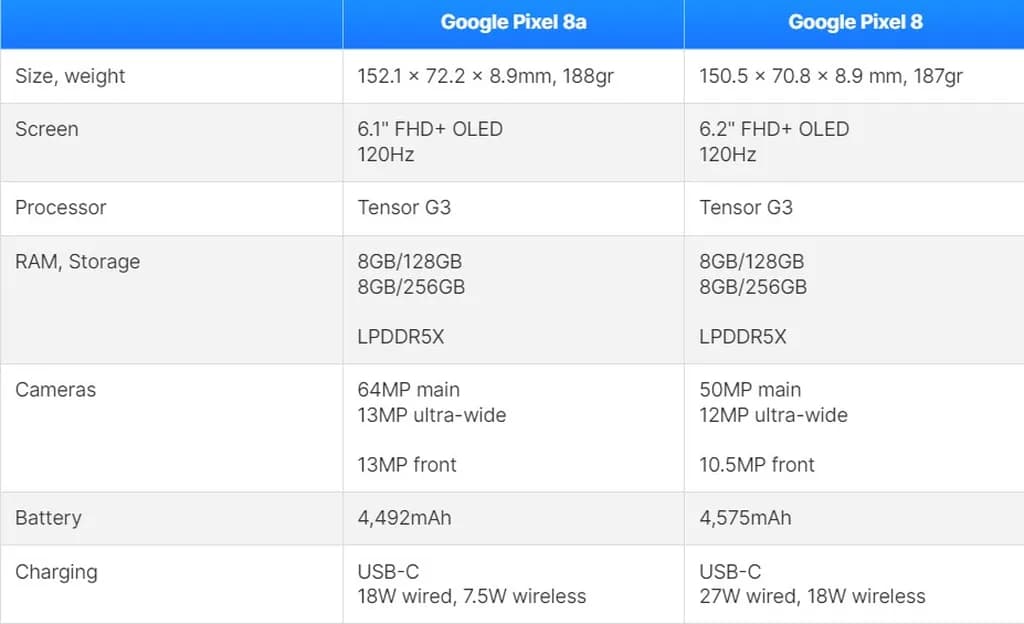Select the Cameras row label
The height and width of the screenshot is (624, 1024).
tap(56, 389)
